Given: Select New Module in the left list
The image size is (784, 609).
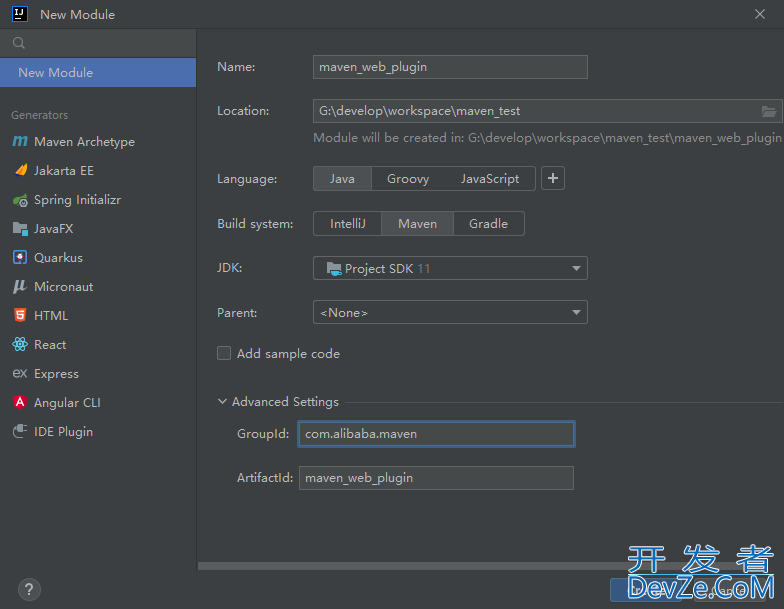Looking at the screenshot, I should (x=98, y=72).
